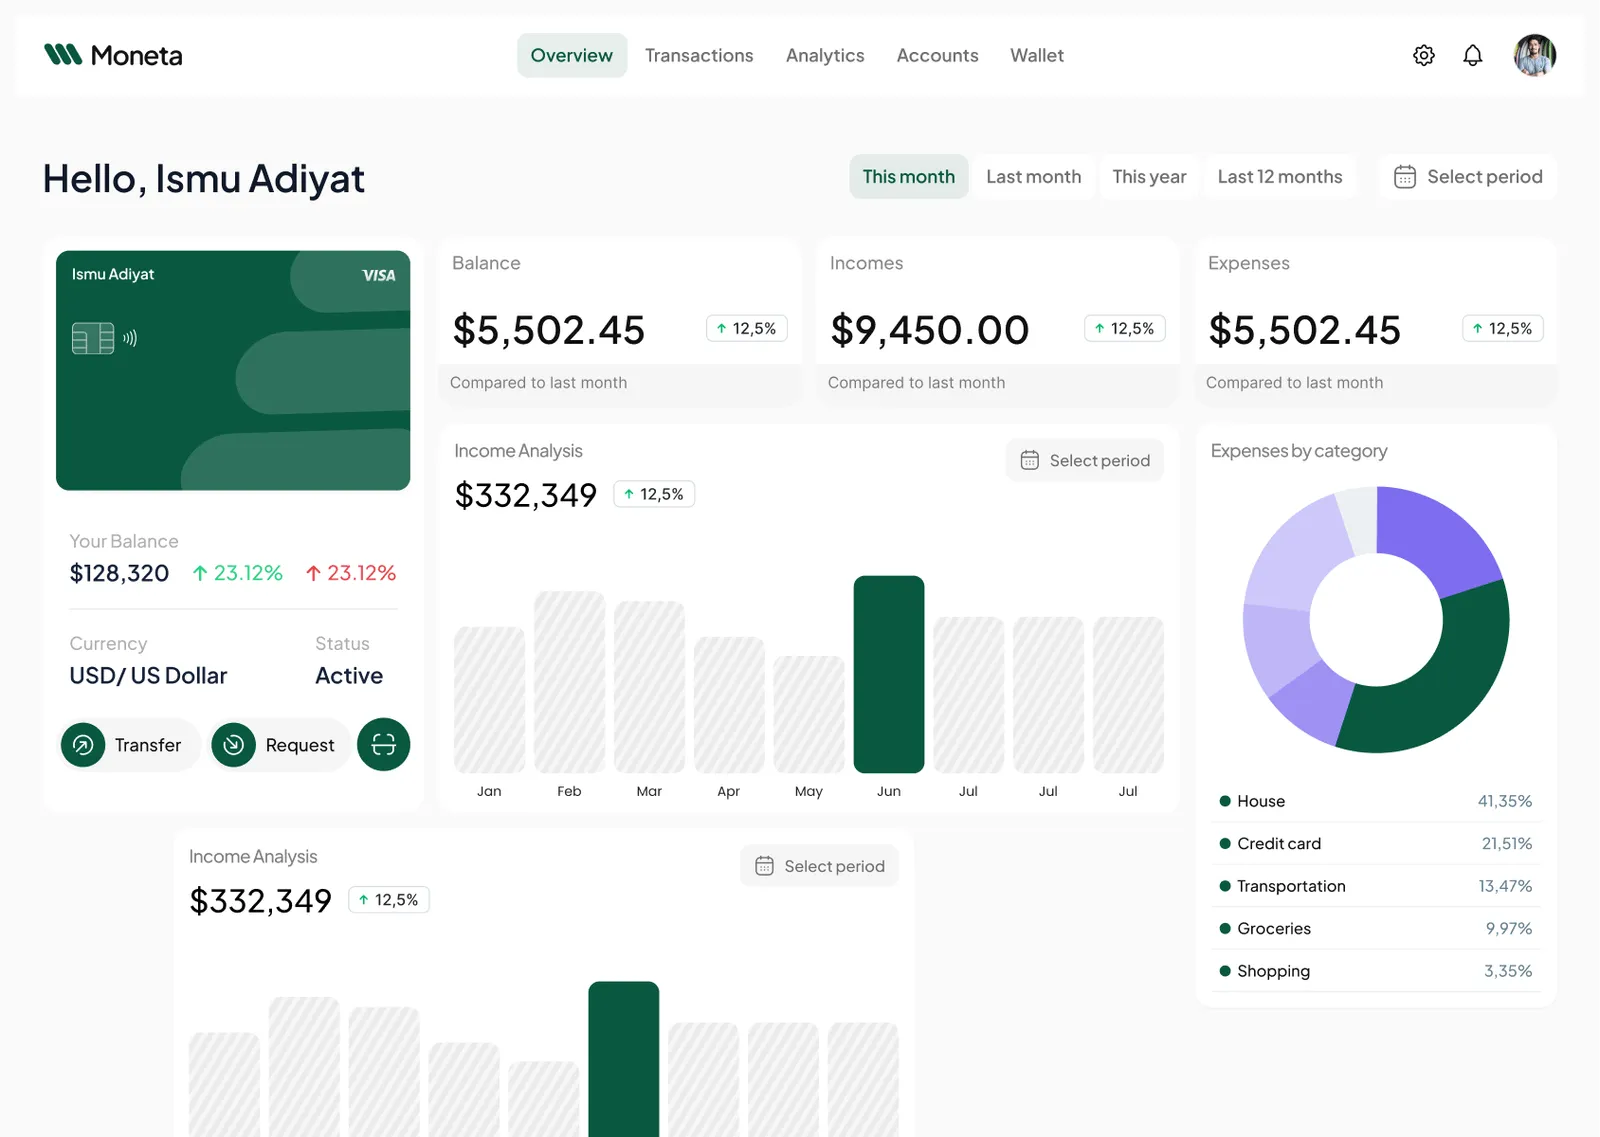Screen dimensions: 1600x1137
Task: Select the This year period button
Action: [1149, 177]
